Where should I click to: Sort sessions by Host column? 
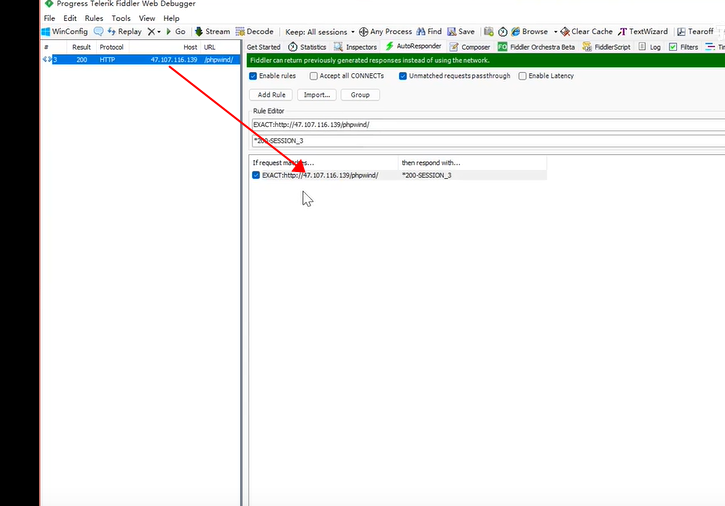pyautogui.click(x=165, y=47)
